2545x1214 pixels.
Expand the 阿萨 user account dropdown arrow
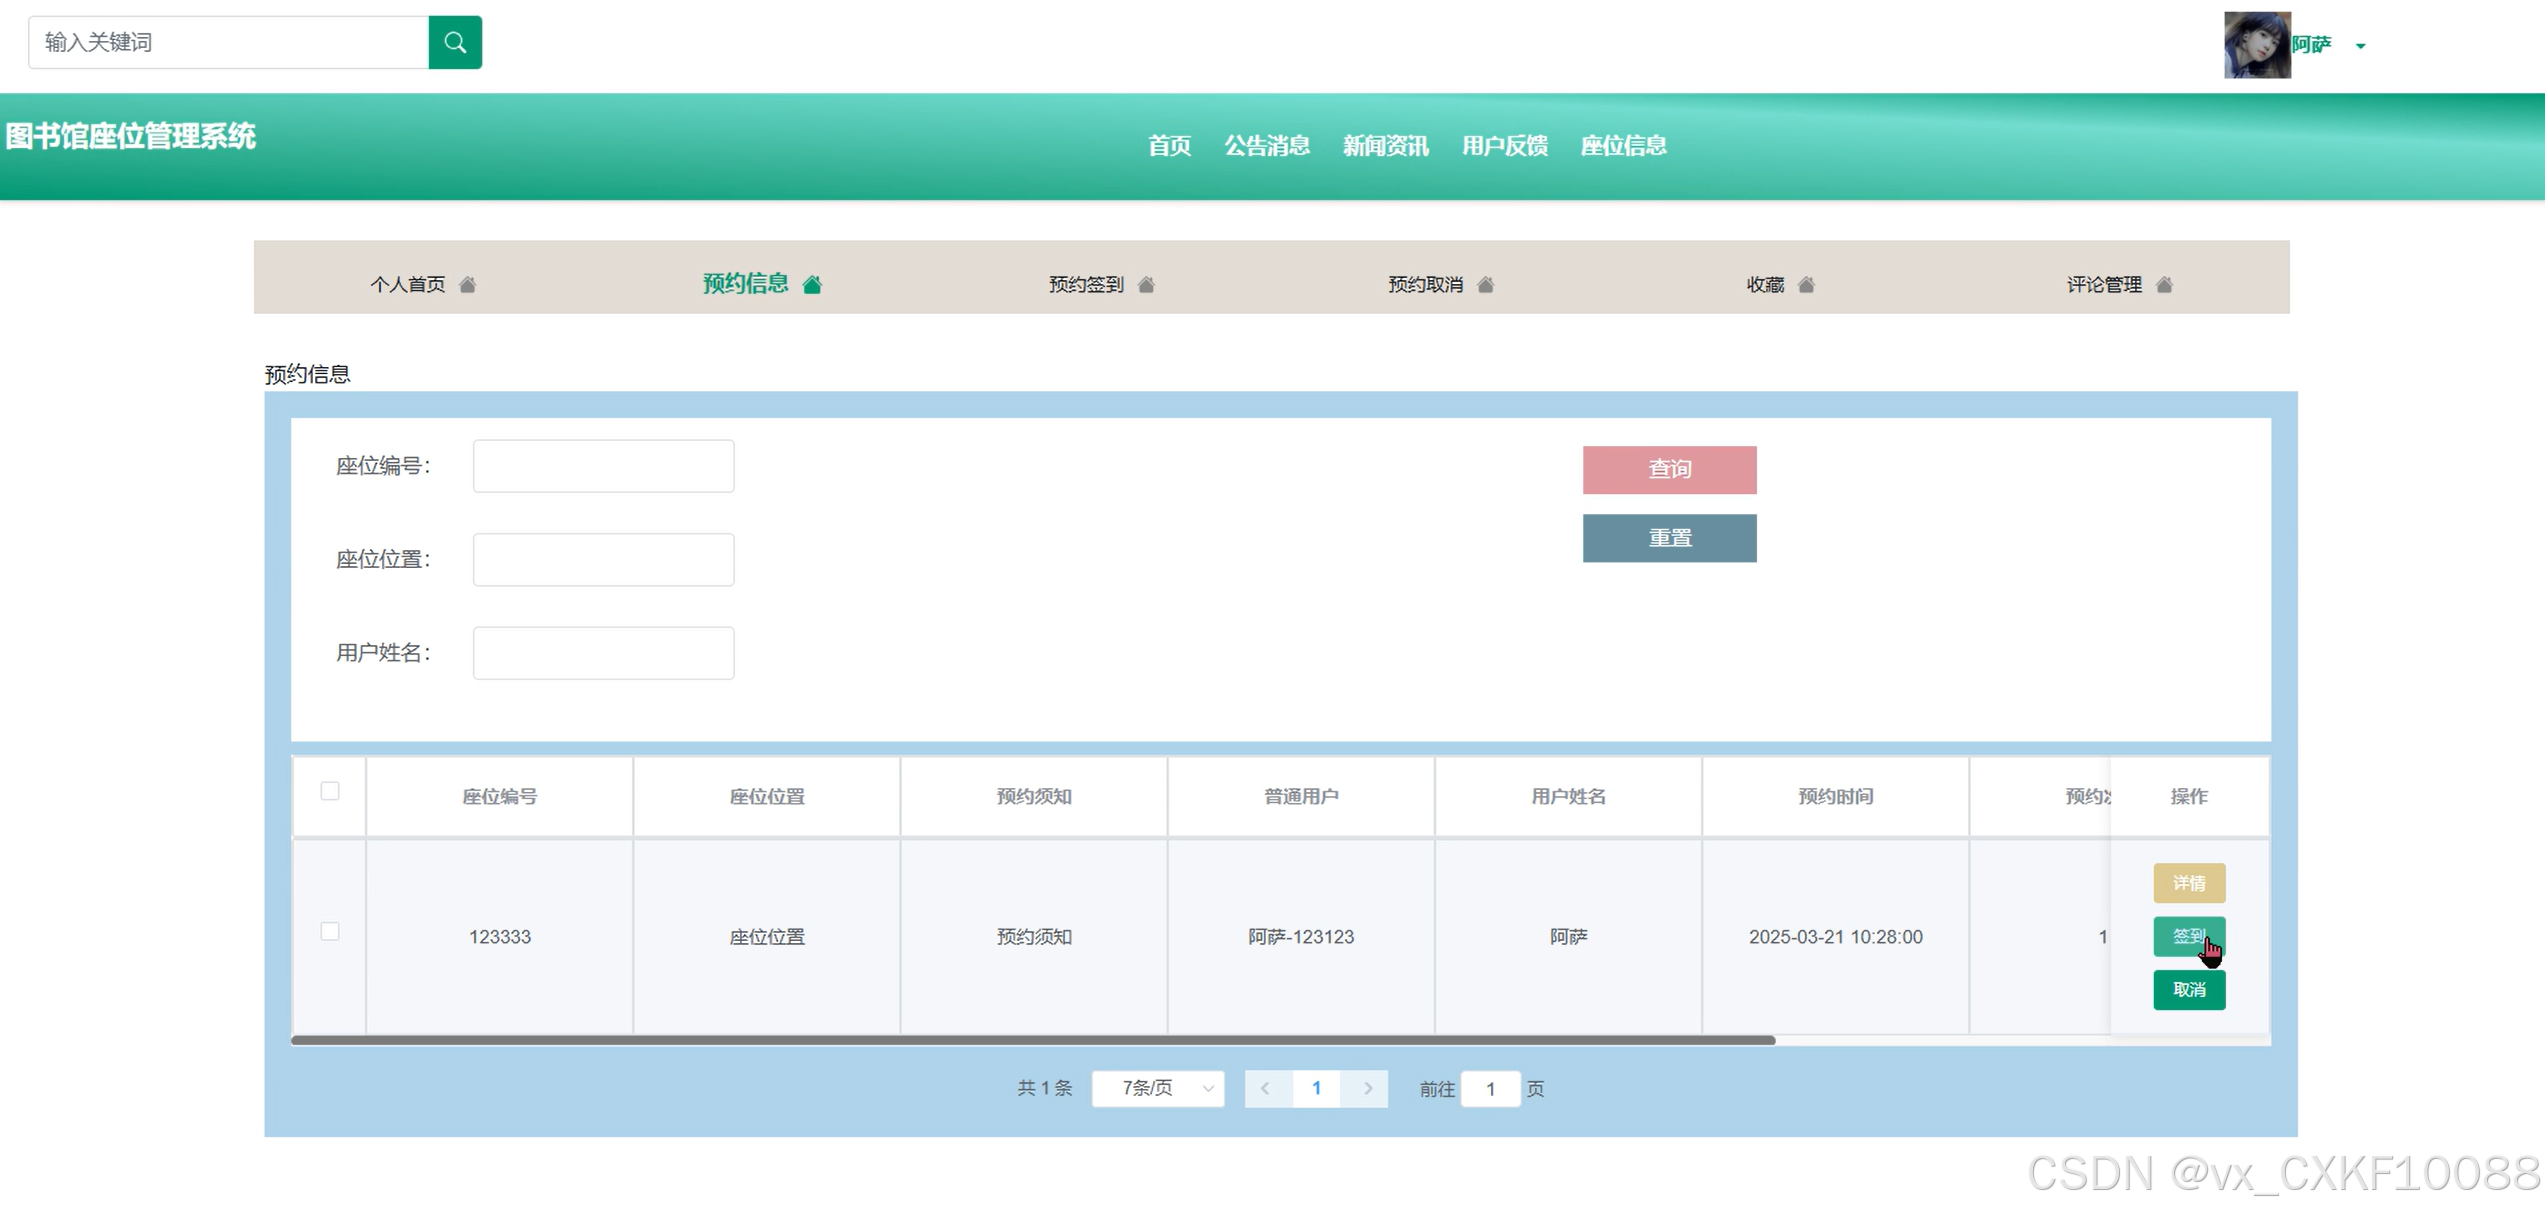pos(2360,46)
